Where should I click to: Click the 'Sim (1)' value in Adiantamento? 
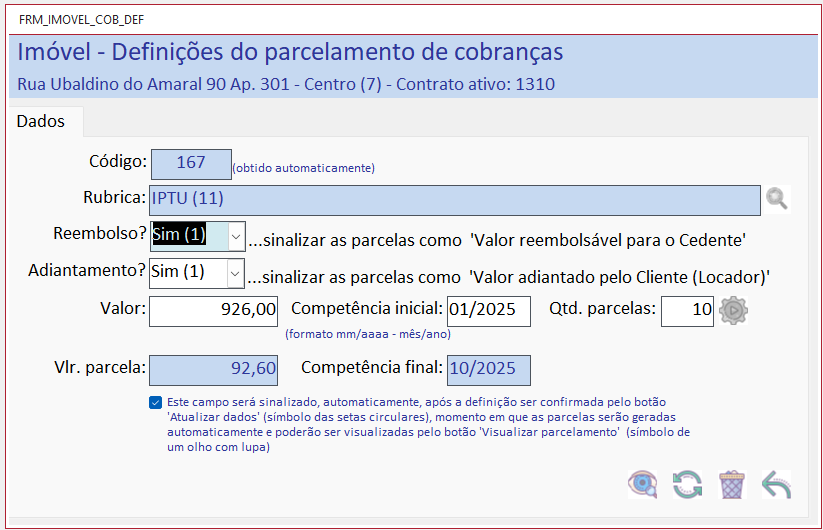tap(178, 271)
